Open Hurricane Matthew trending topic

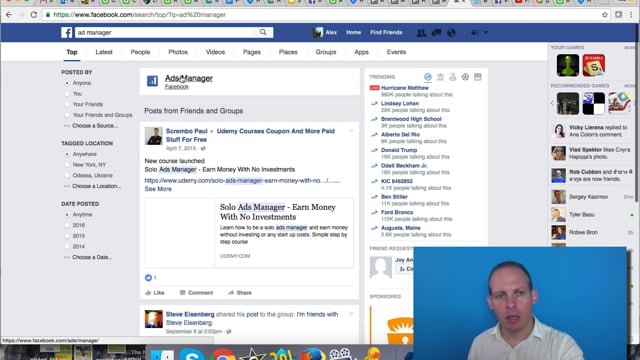(x=405, y=88)
